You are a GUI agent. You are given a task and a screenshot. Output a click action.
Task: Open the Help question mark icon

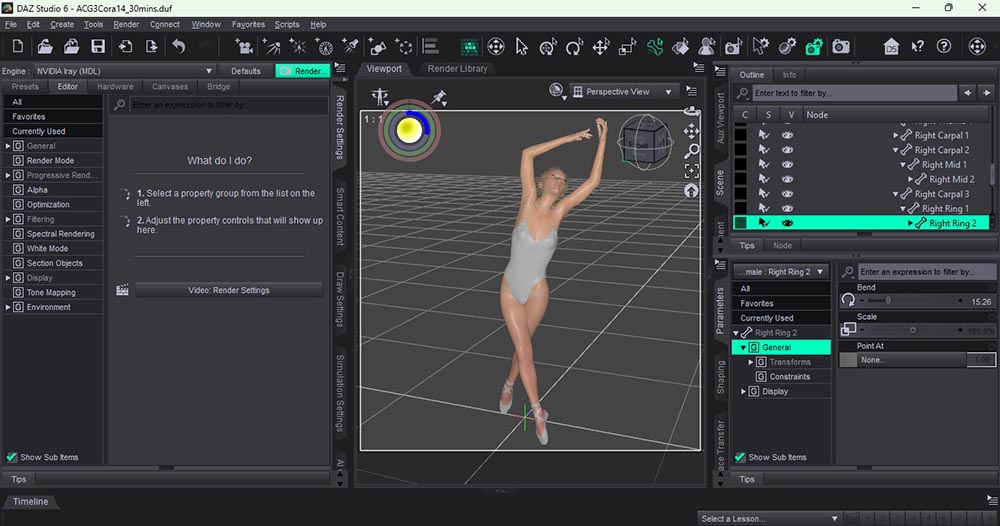944,47
